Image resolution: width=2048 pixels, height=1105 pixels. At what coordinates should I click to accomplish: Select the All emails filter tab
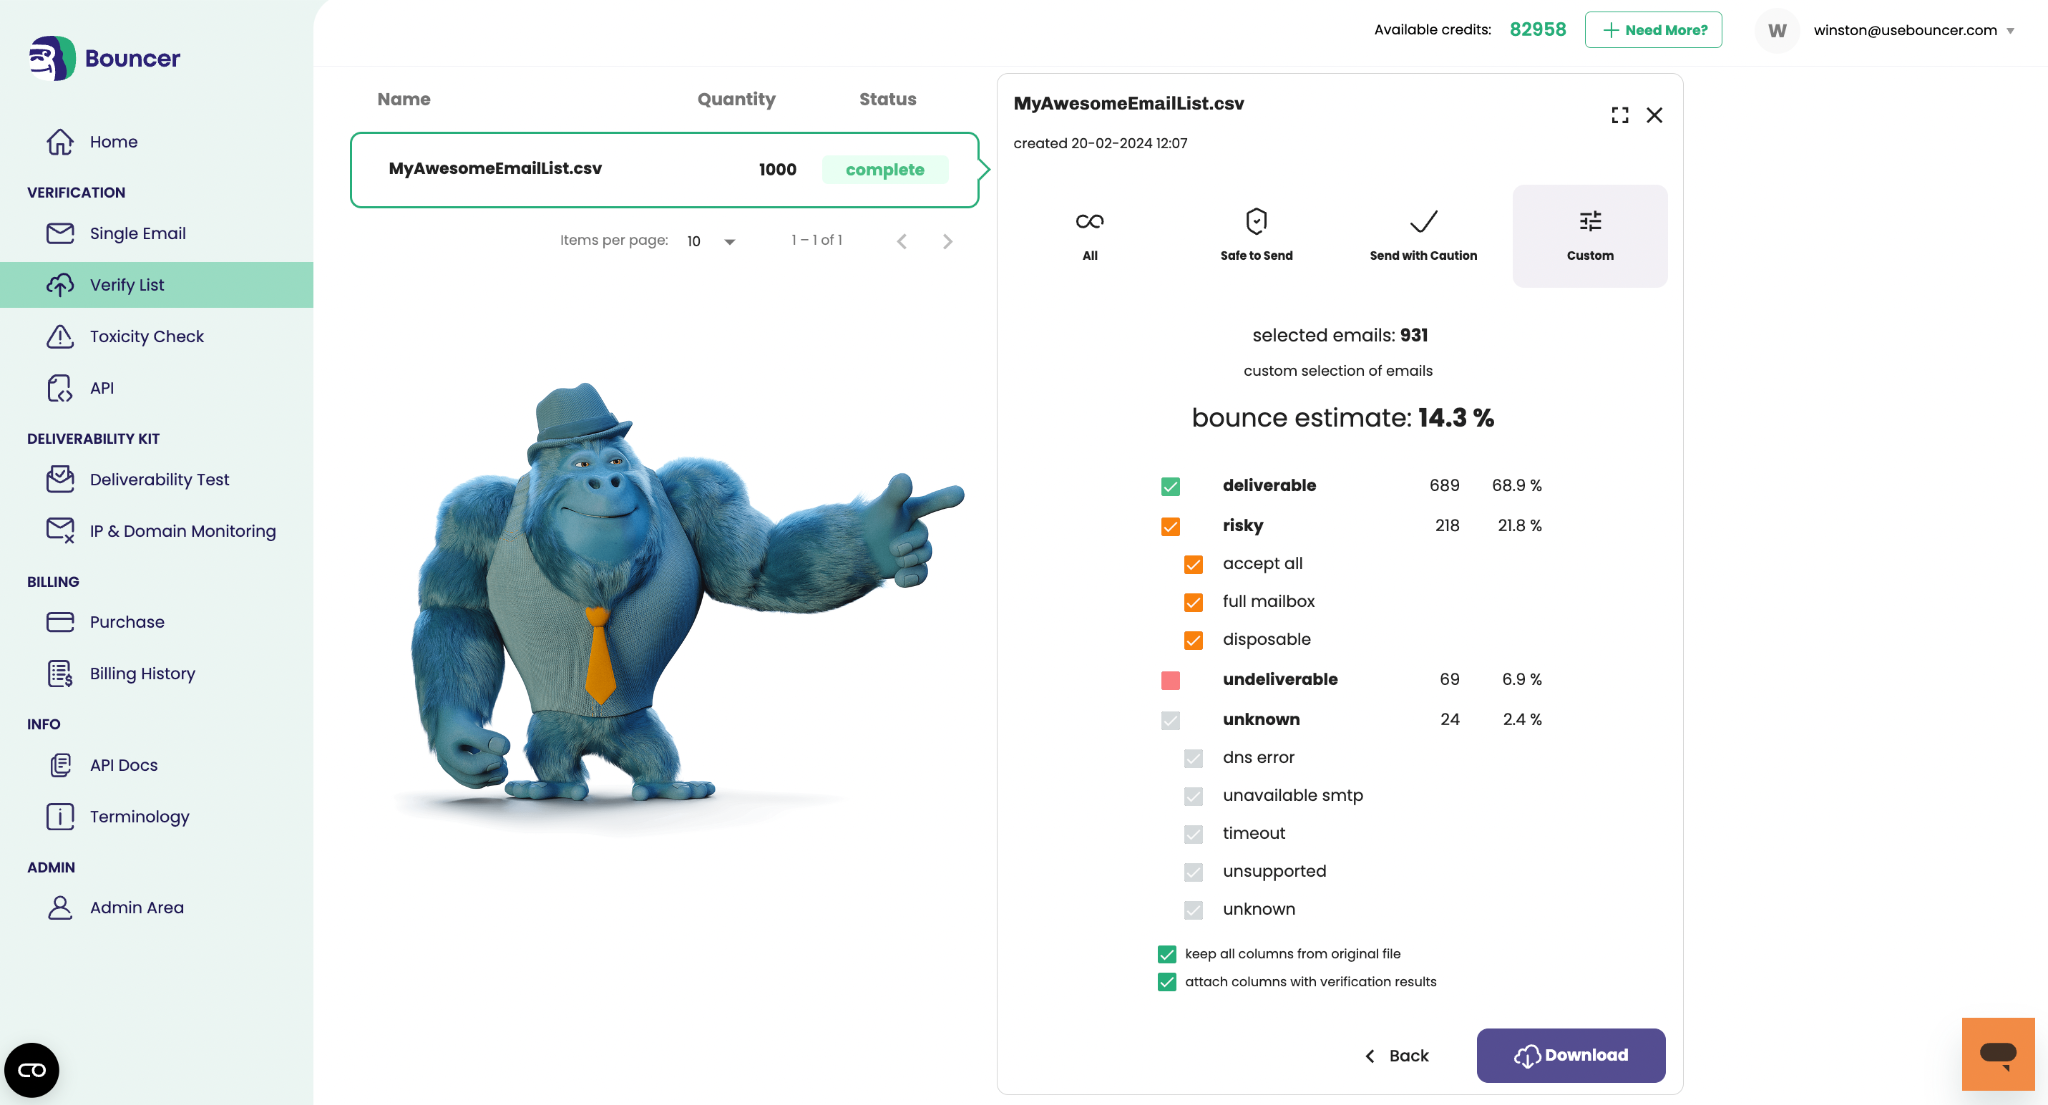[x=1089, y=235]
